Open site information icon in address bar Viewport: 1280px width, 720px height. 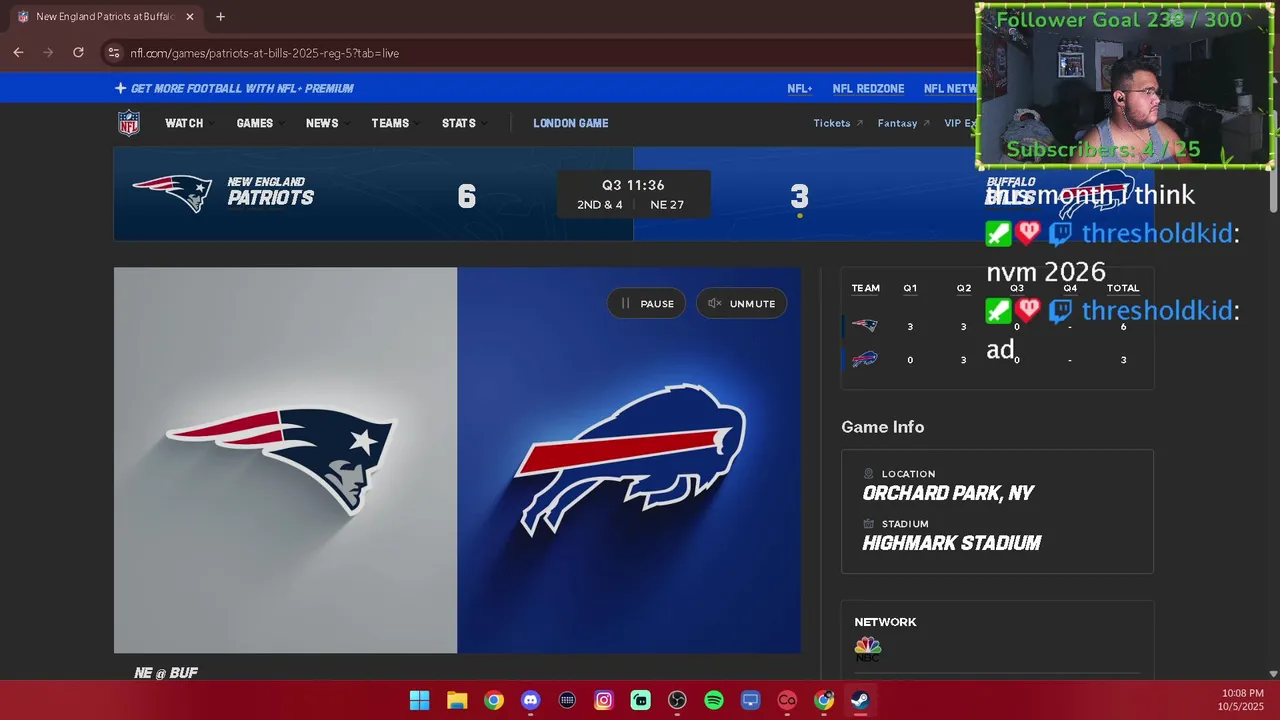coord(114,53)
